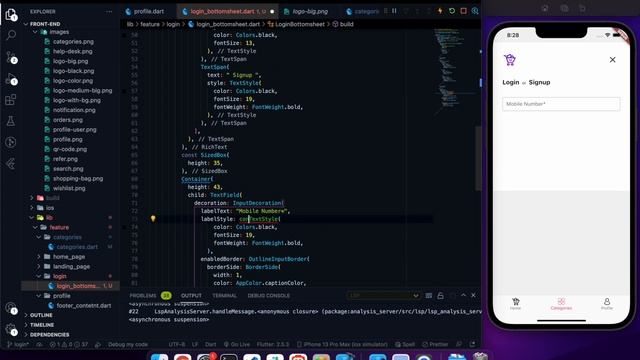Click Prettier status bar item

435,344
